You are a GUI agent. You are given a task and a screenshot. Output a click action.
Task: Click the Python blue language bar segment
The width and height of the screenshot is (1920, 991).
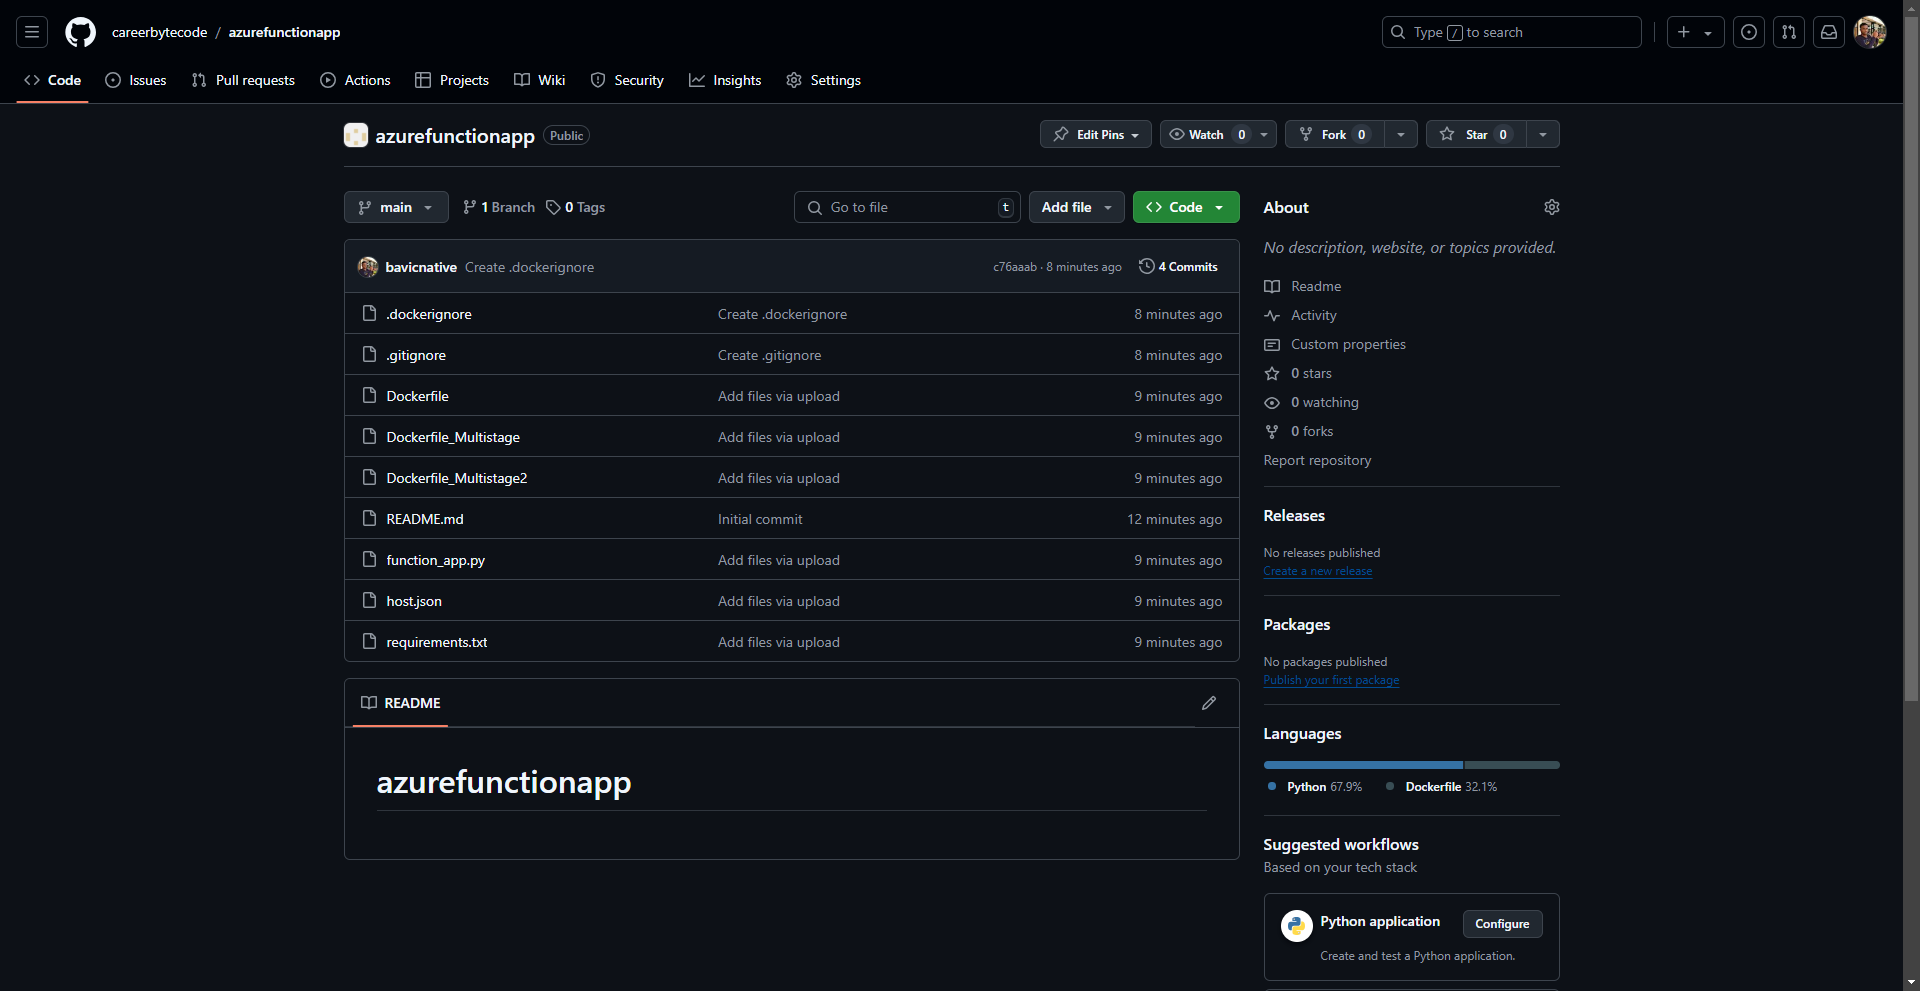[x=1363, y=765]
